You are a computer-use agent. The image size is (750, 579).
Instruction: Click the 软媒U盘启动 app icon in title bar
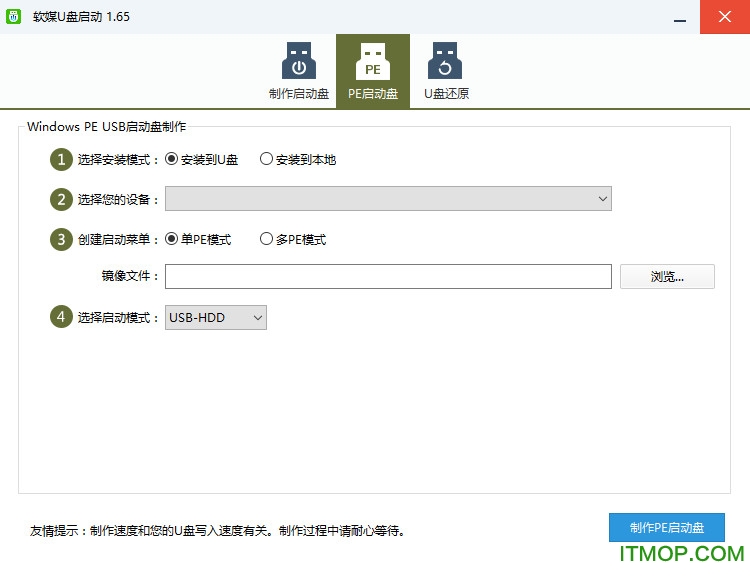pyautogui.click(x=13, y=17)
